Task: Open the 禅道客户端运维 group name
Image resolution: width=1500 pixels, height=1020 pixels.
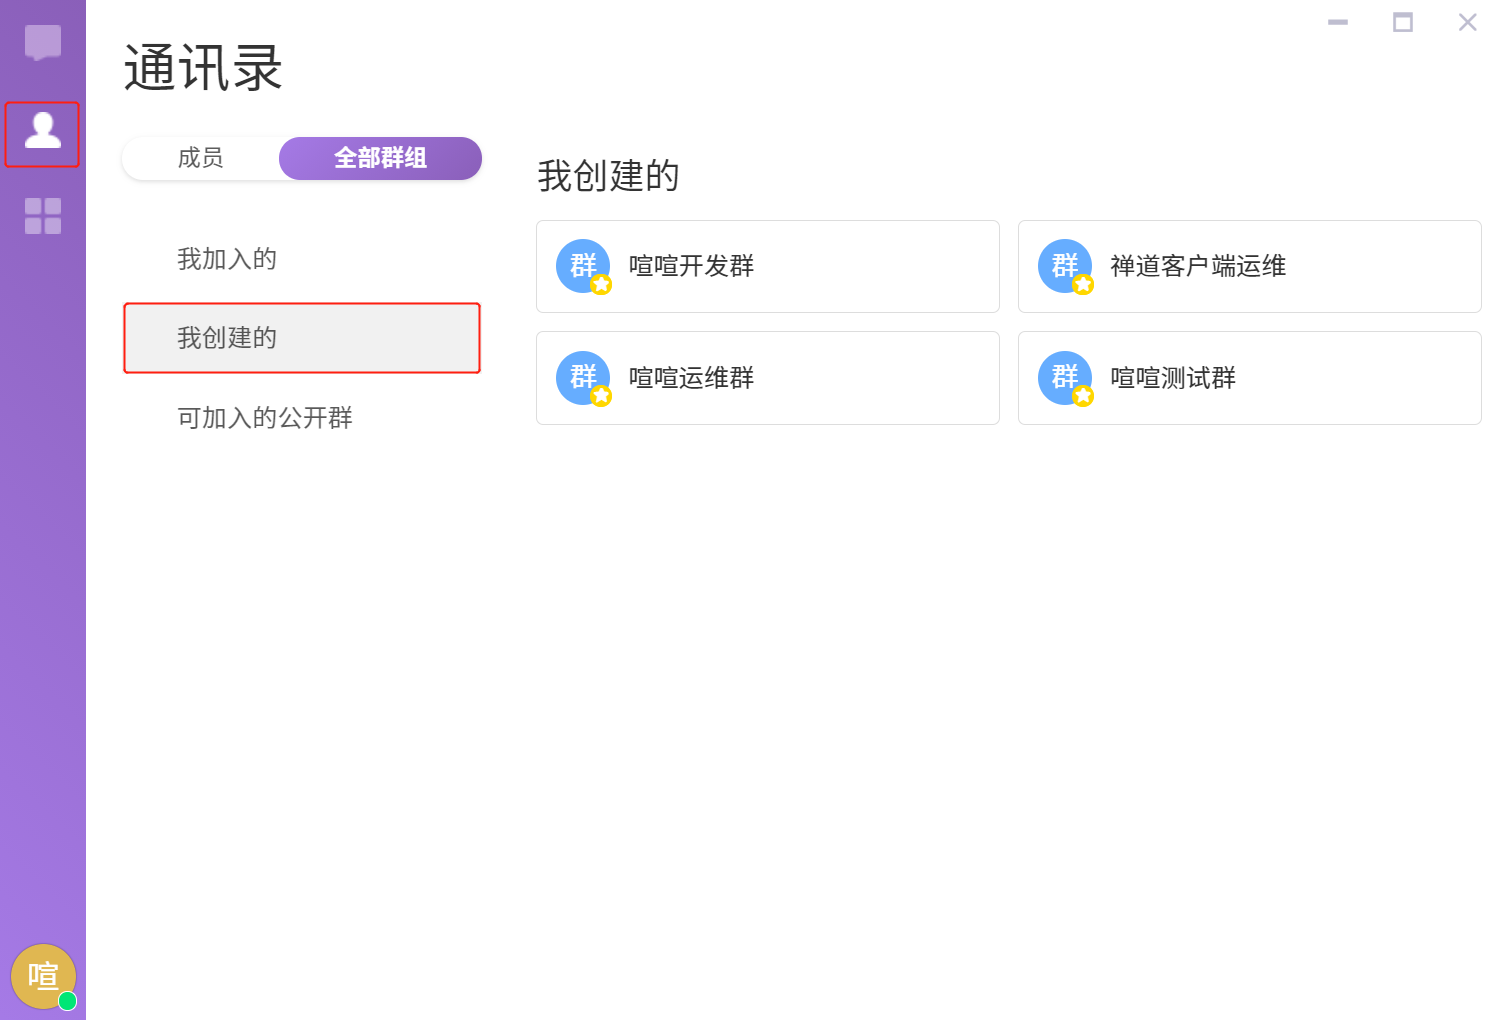Action: (x=1198, y=266)
